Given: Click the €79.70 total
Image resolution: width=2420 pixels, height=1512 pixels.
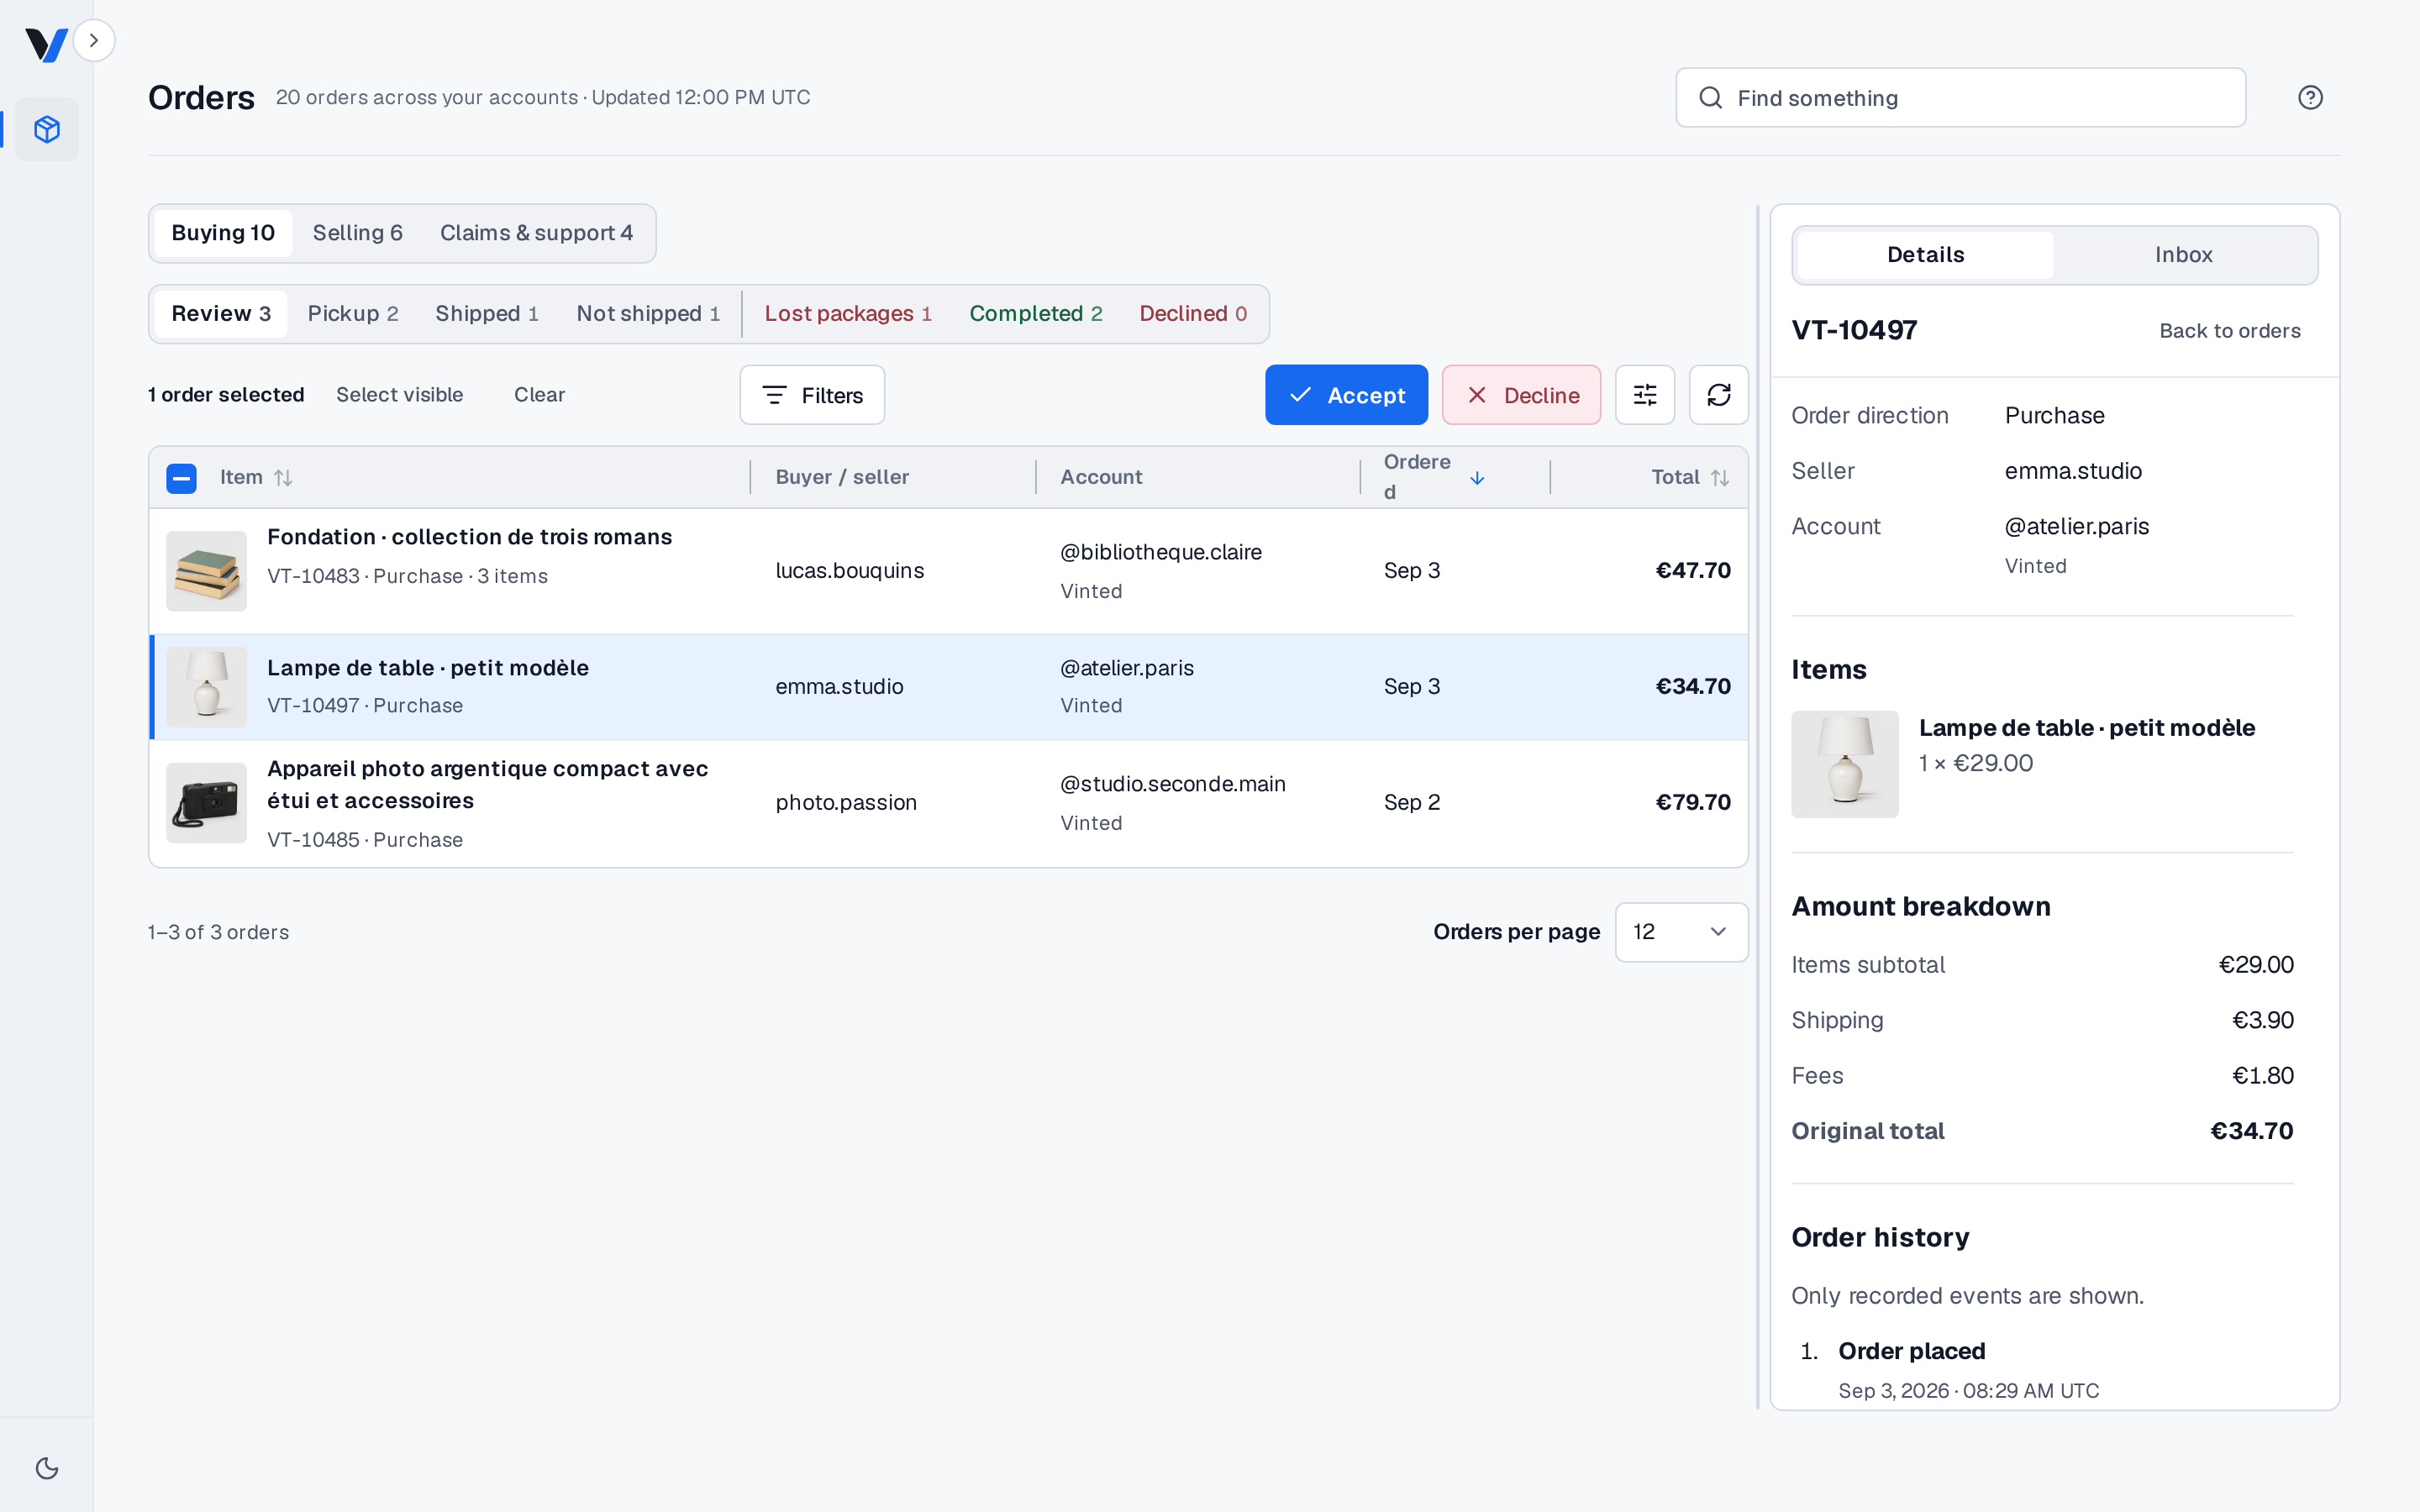Looking at the screenshot, I should 1693,803.
